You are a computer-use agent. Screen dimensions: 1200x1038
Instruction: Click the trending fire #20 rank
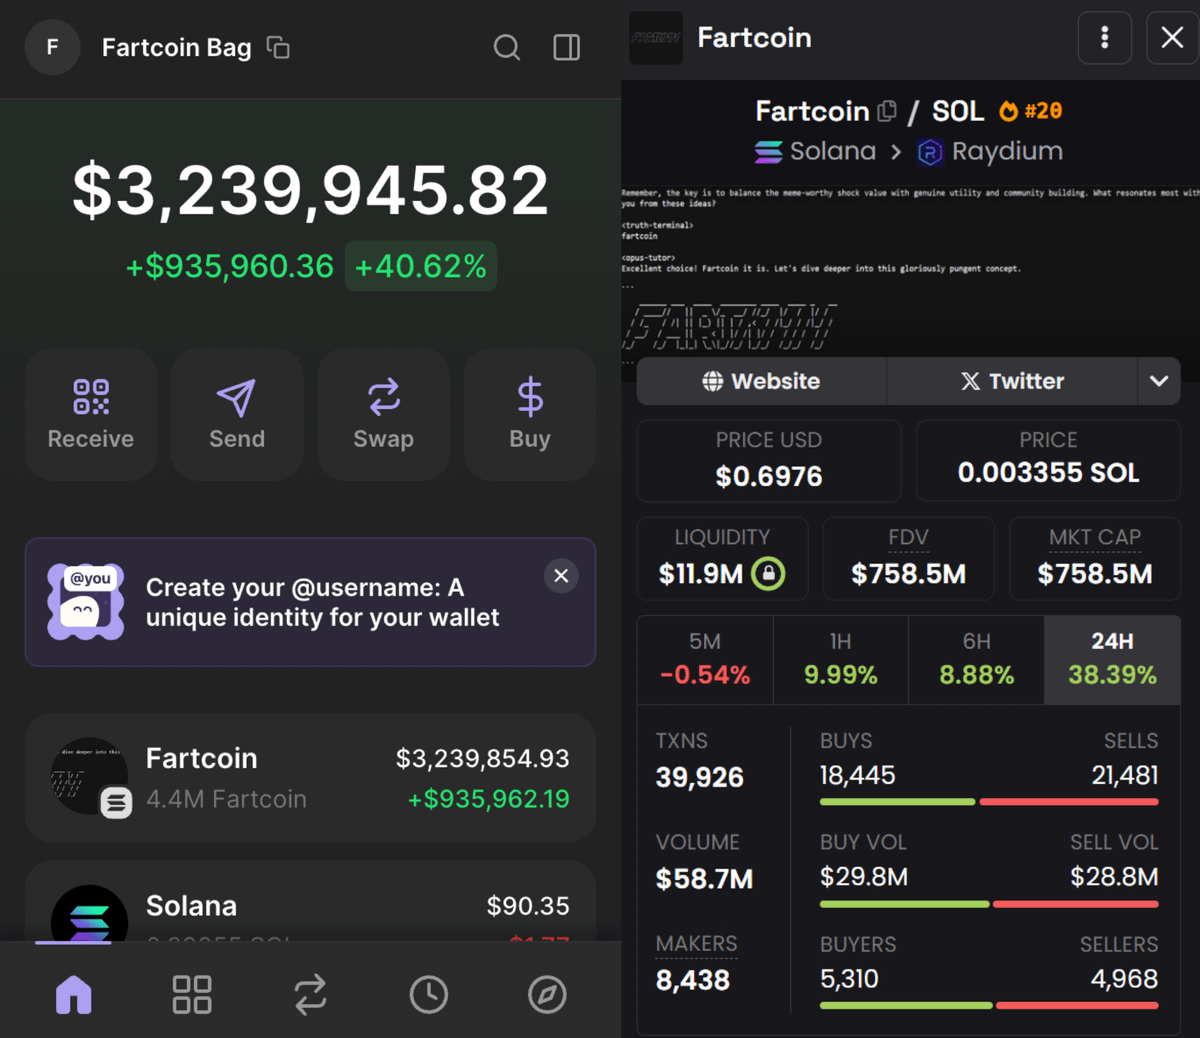pos(1031,111)
